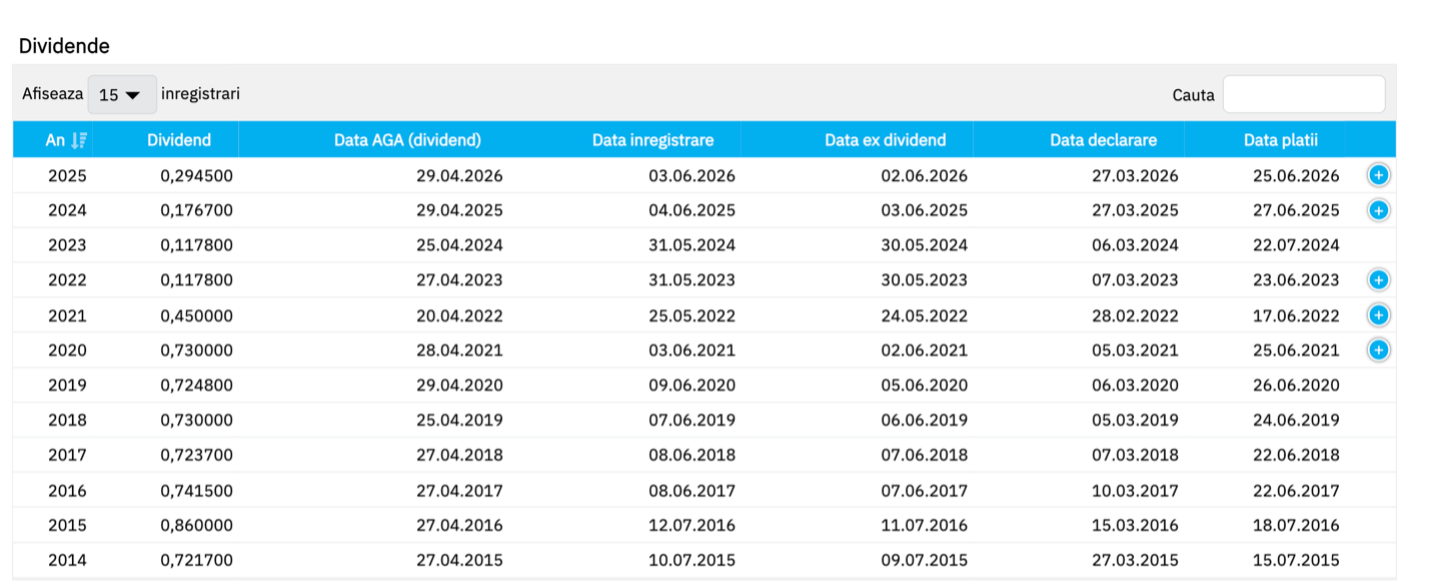Click the AGA date 27.04.2023

[460, 280]
